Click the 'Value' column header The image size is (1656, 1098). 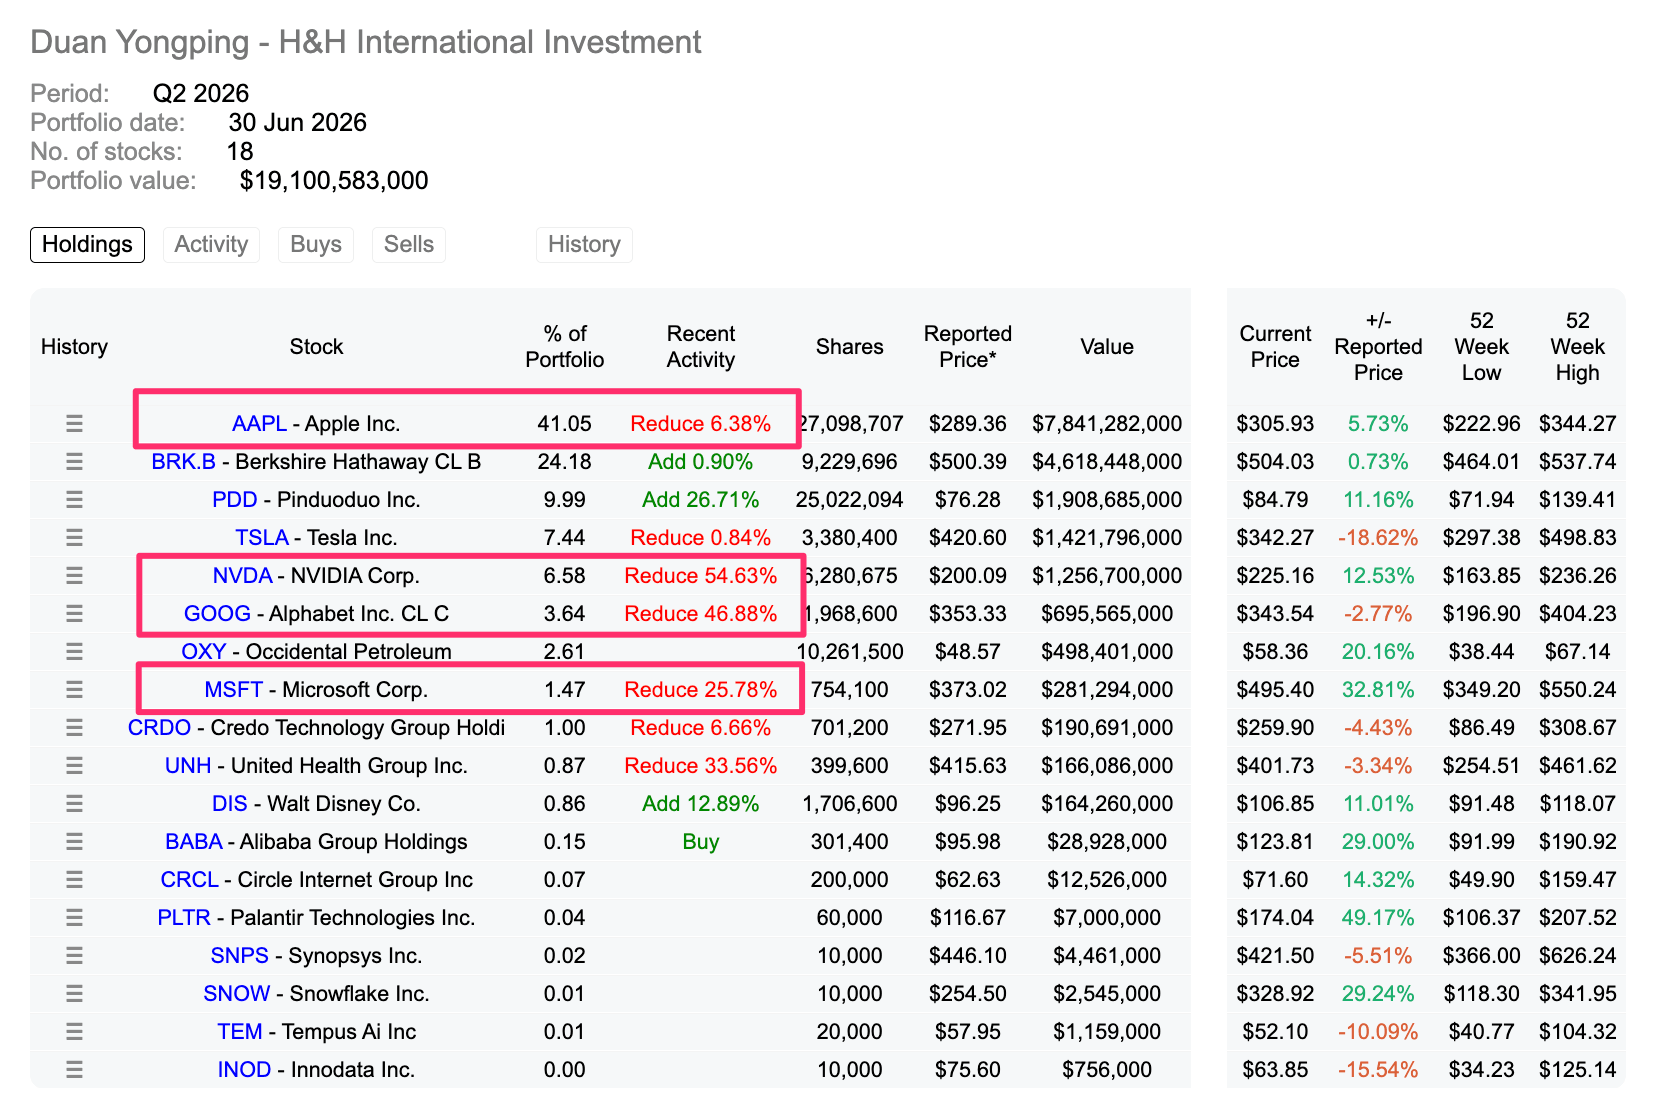click(1107, 347)
